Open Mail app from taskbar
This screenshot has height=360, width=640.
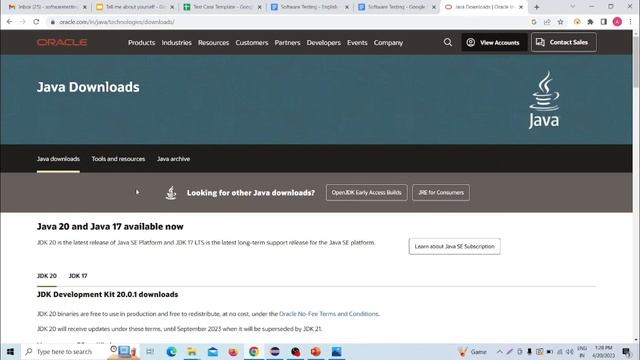click(x=213, y=351)
